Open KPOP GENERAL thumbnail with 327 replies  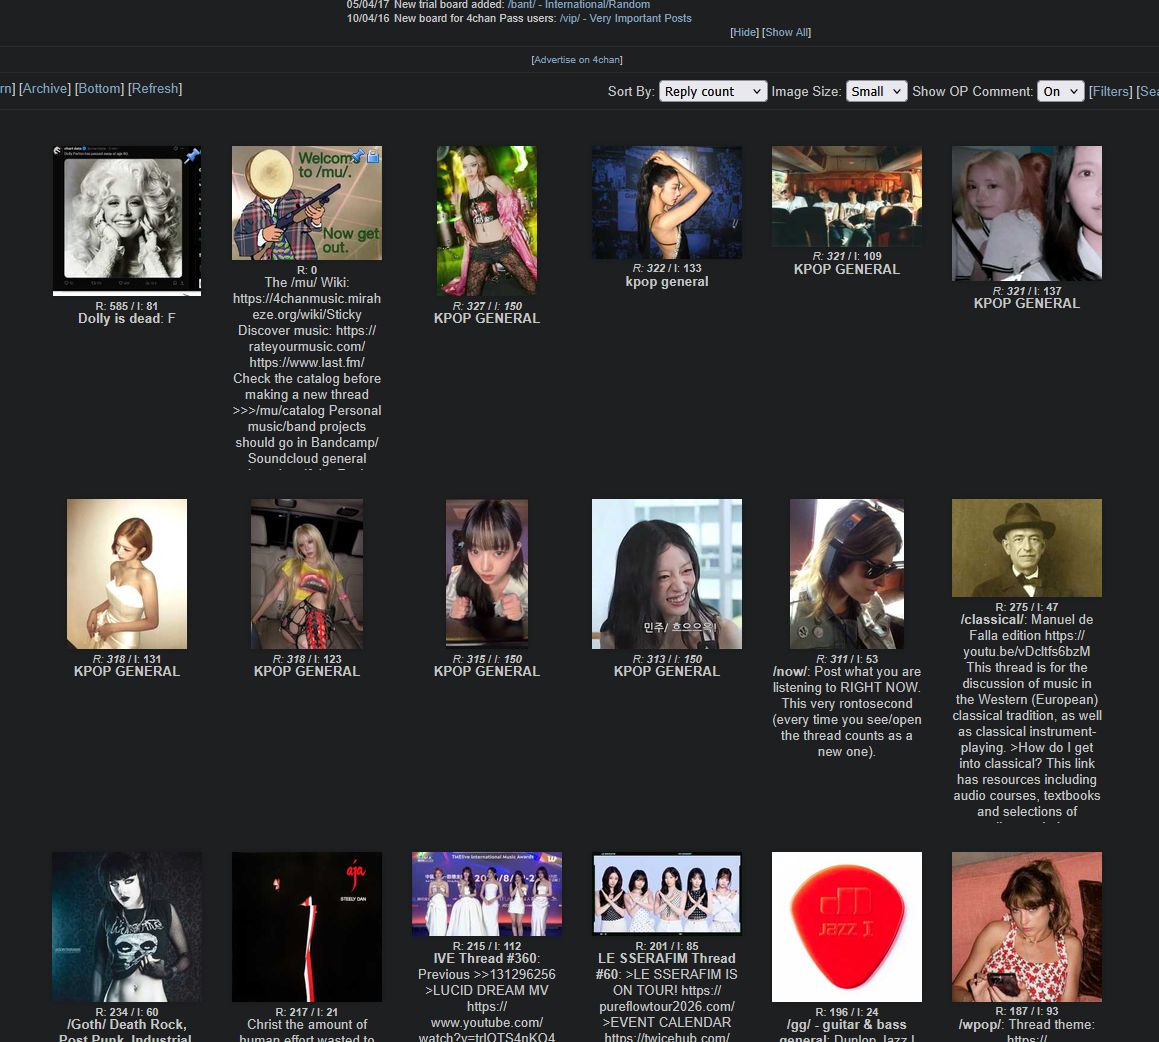(486, 221)
